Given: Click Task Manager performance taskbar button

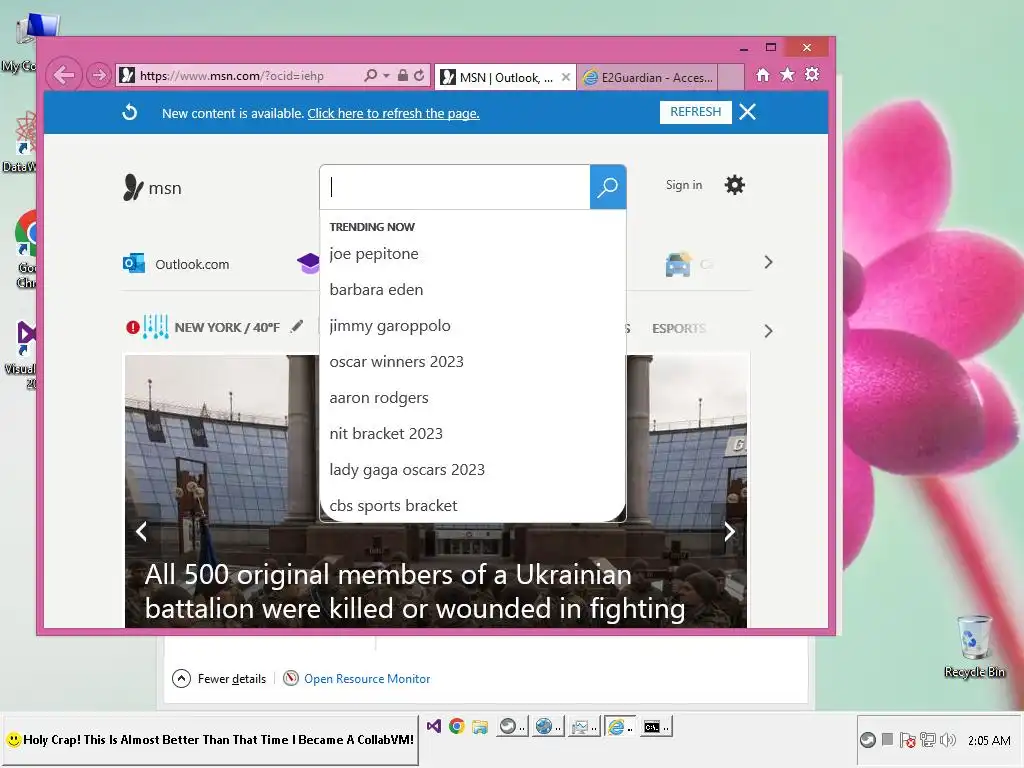Looking at the screenshot, I should point(583,727).
